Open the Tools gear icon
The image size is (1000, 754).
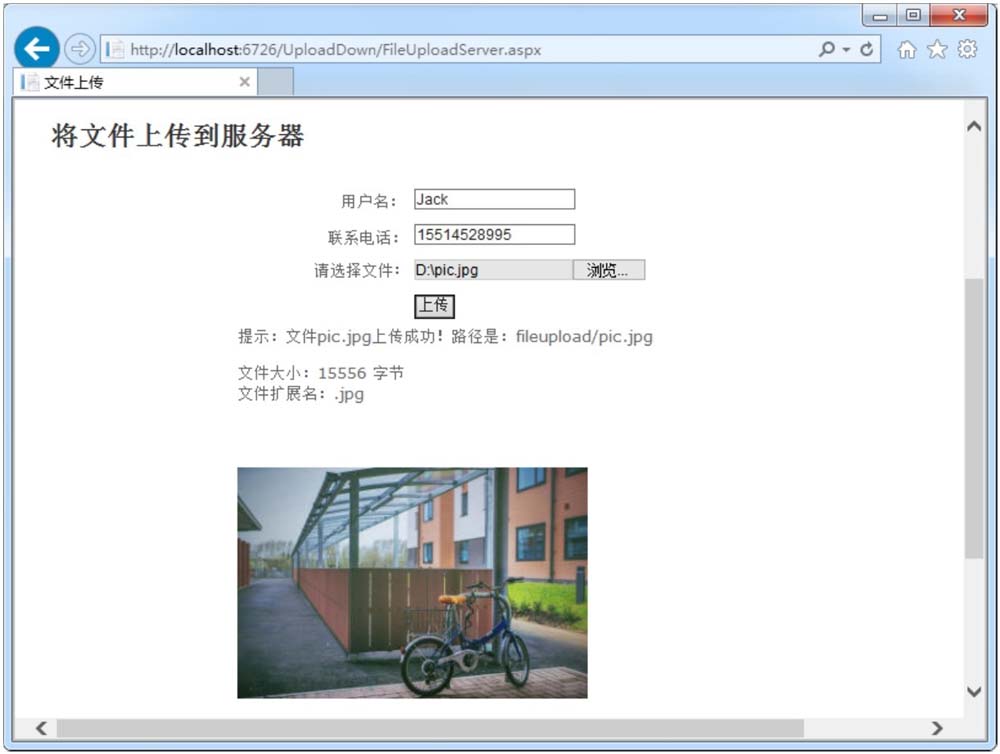(x=967, y=49)
